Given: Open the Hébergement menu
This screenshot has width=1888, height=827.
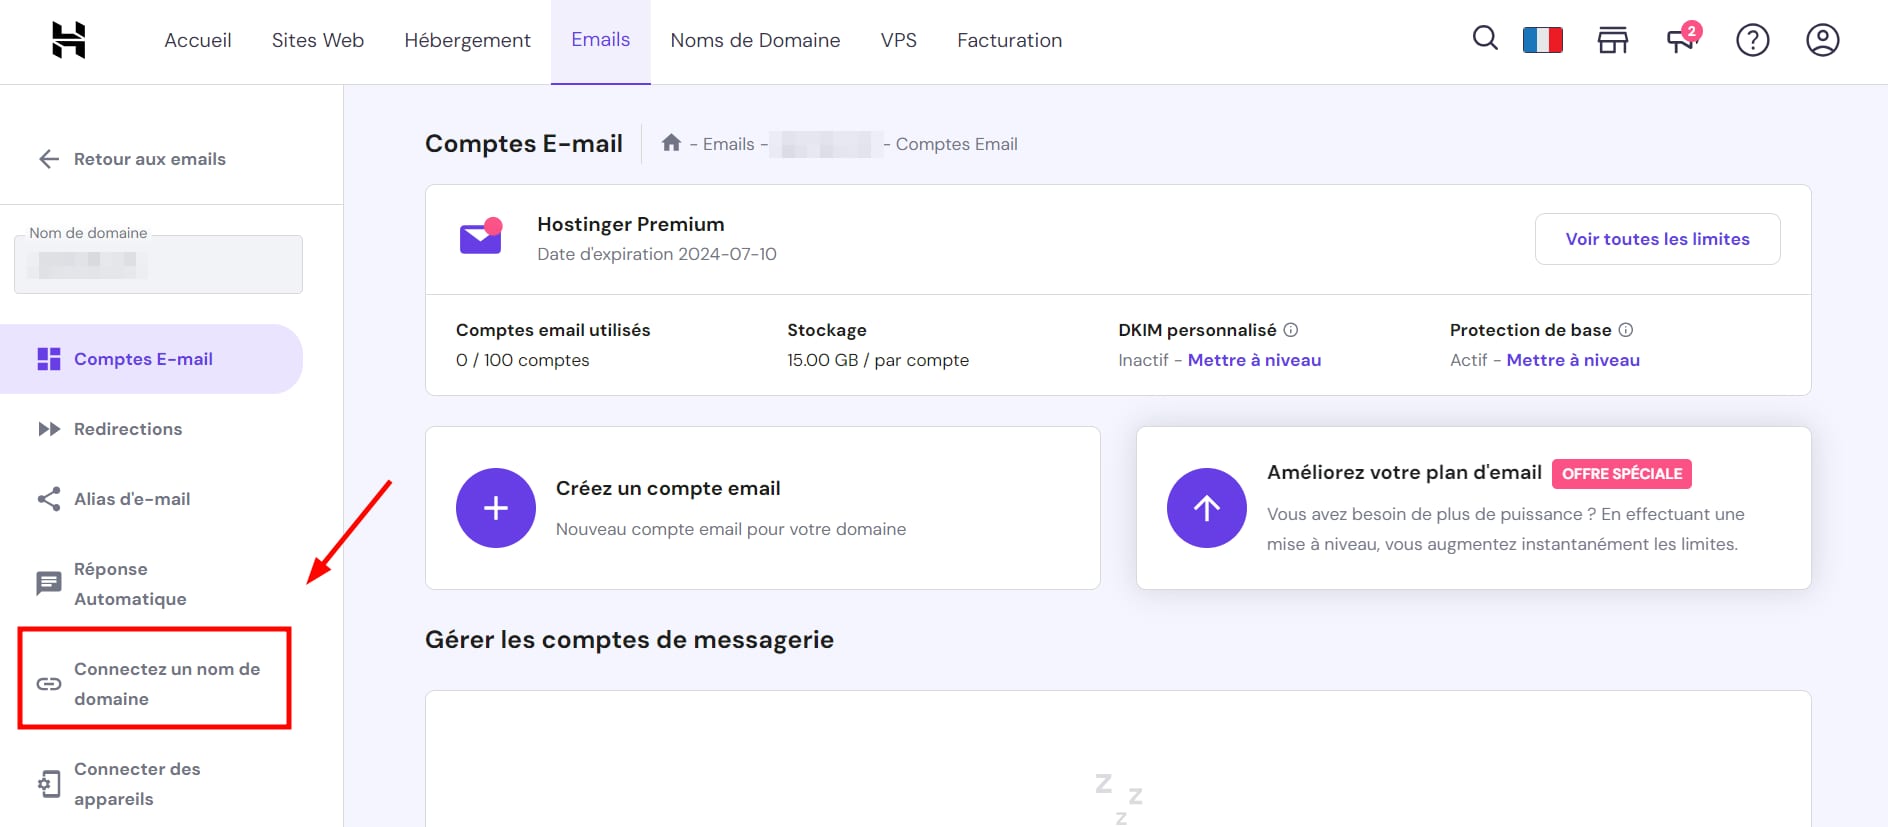Looking at the screenshot, I should tap(467, 40).
